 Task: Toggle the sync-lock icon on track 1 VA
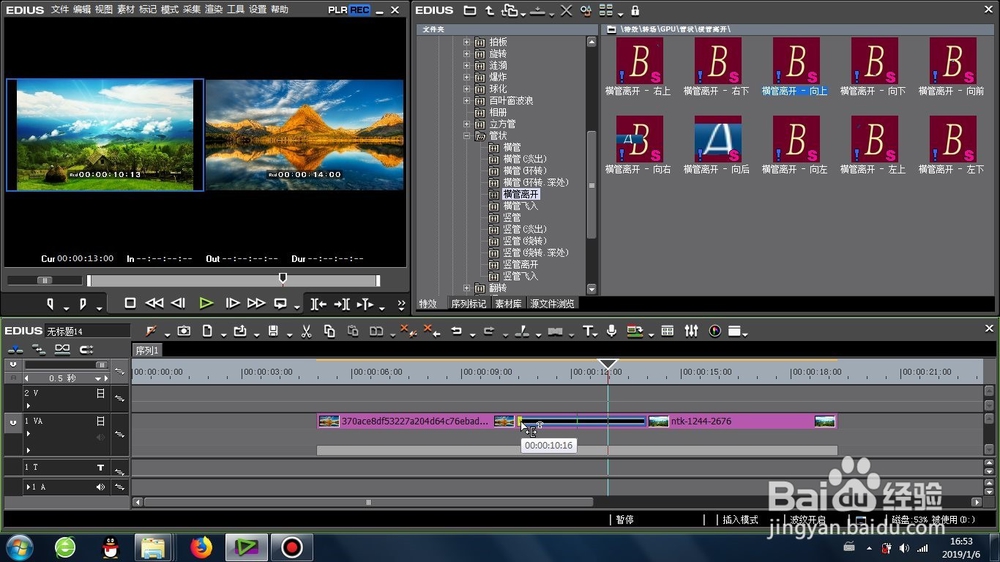point(119,434)
